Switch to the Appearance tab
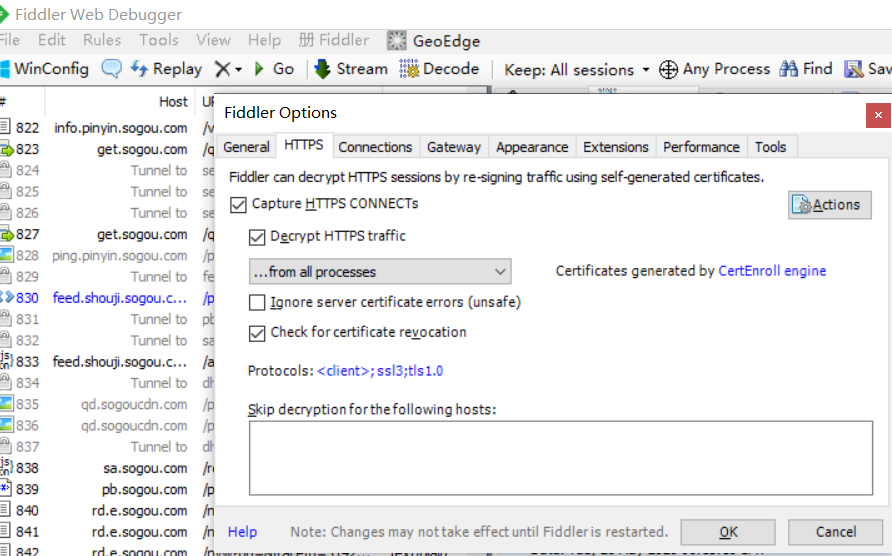Image resolution: width=892 pixels, height=556 pixels. (x=532, y=147)
